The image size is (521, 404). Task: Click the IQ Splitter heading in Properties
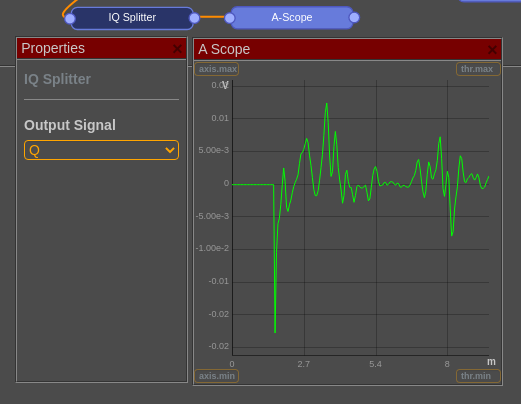point(57,79)
